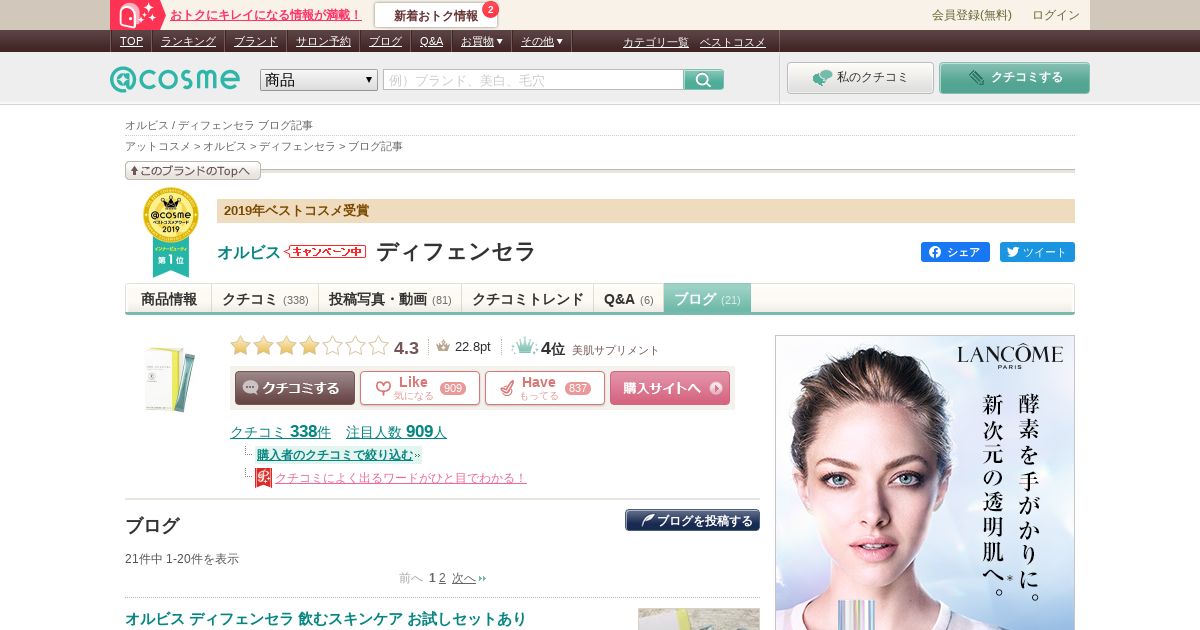
Task: Open blog post オルビス ディフェンセラ 飲むスキンケア
Action: click(326, 619)
